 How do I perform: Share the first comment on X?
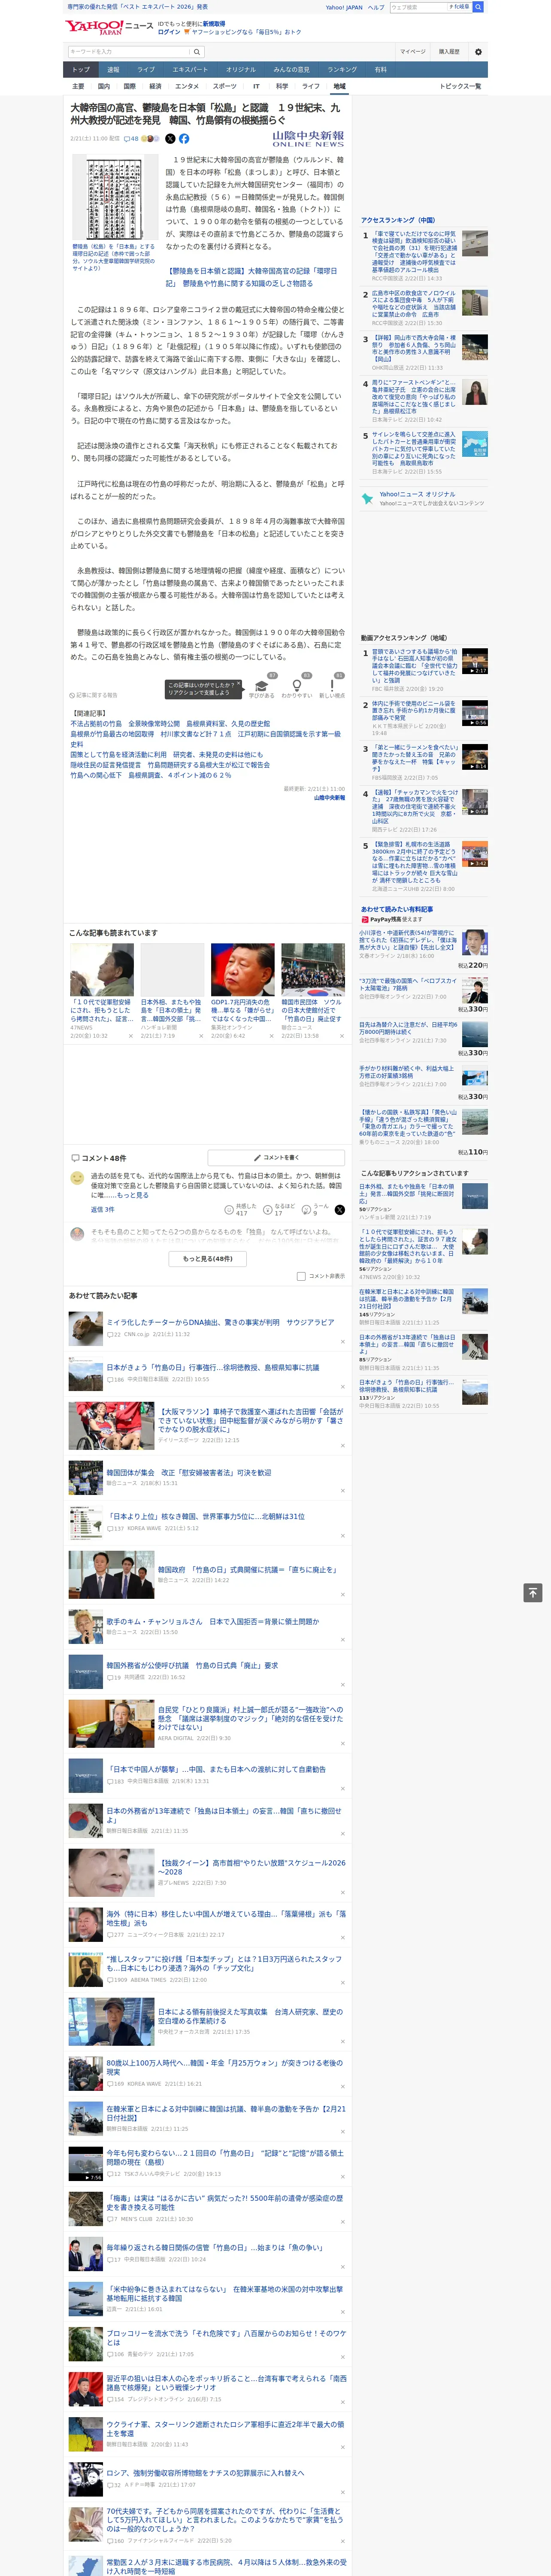(340, 1210)
